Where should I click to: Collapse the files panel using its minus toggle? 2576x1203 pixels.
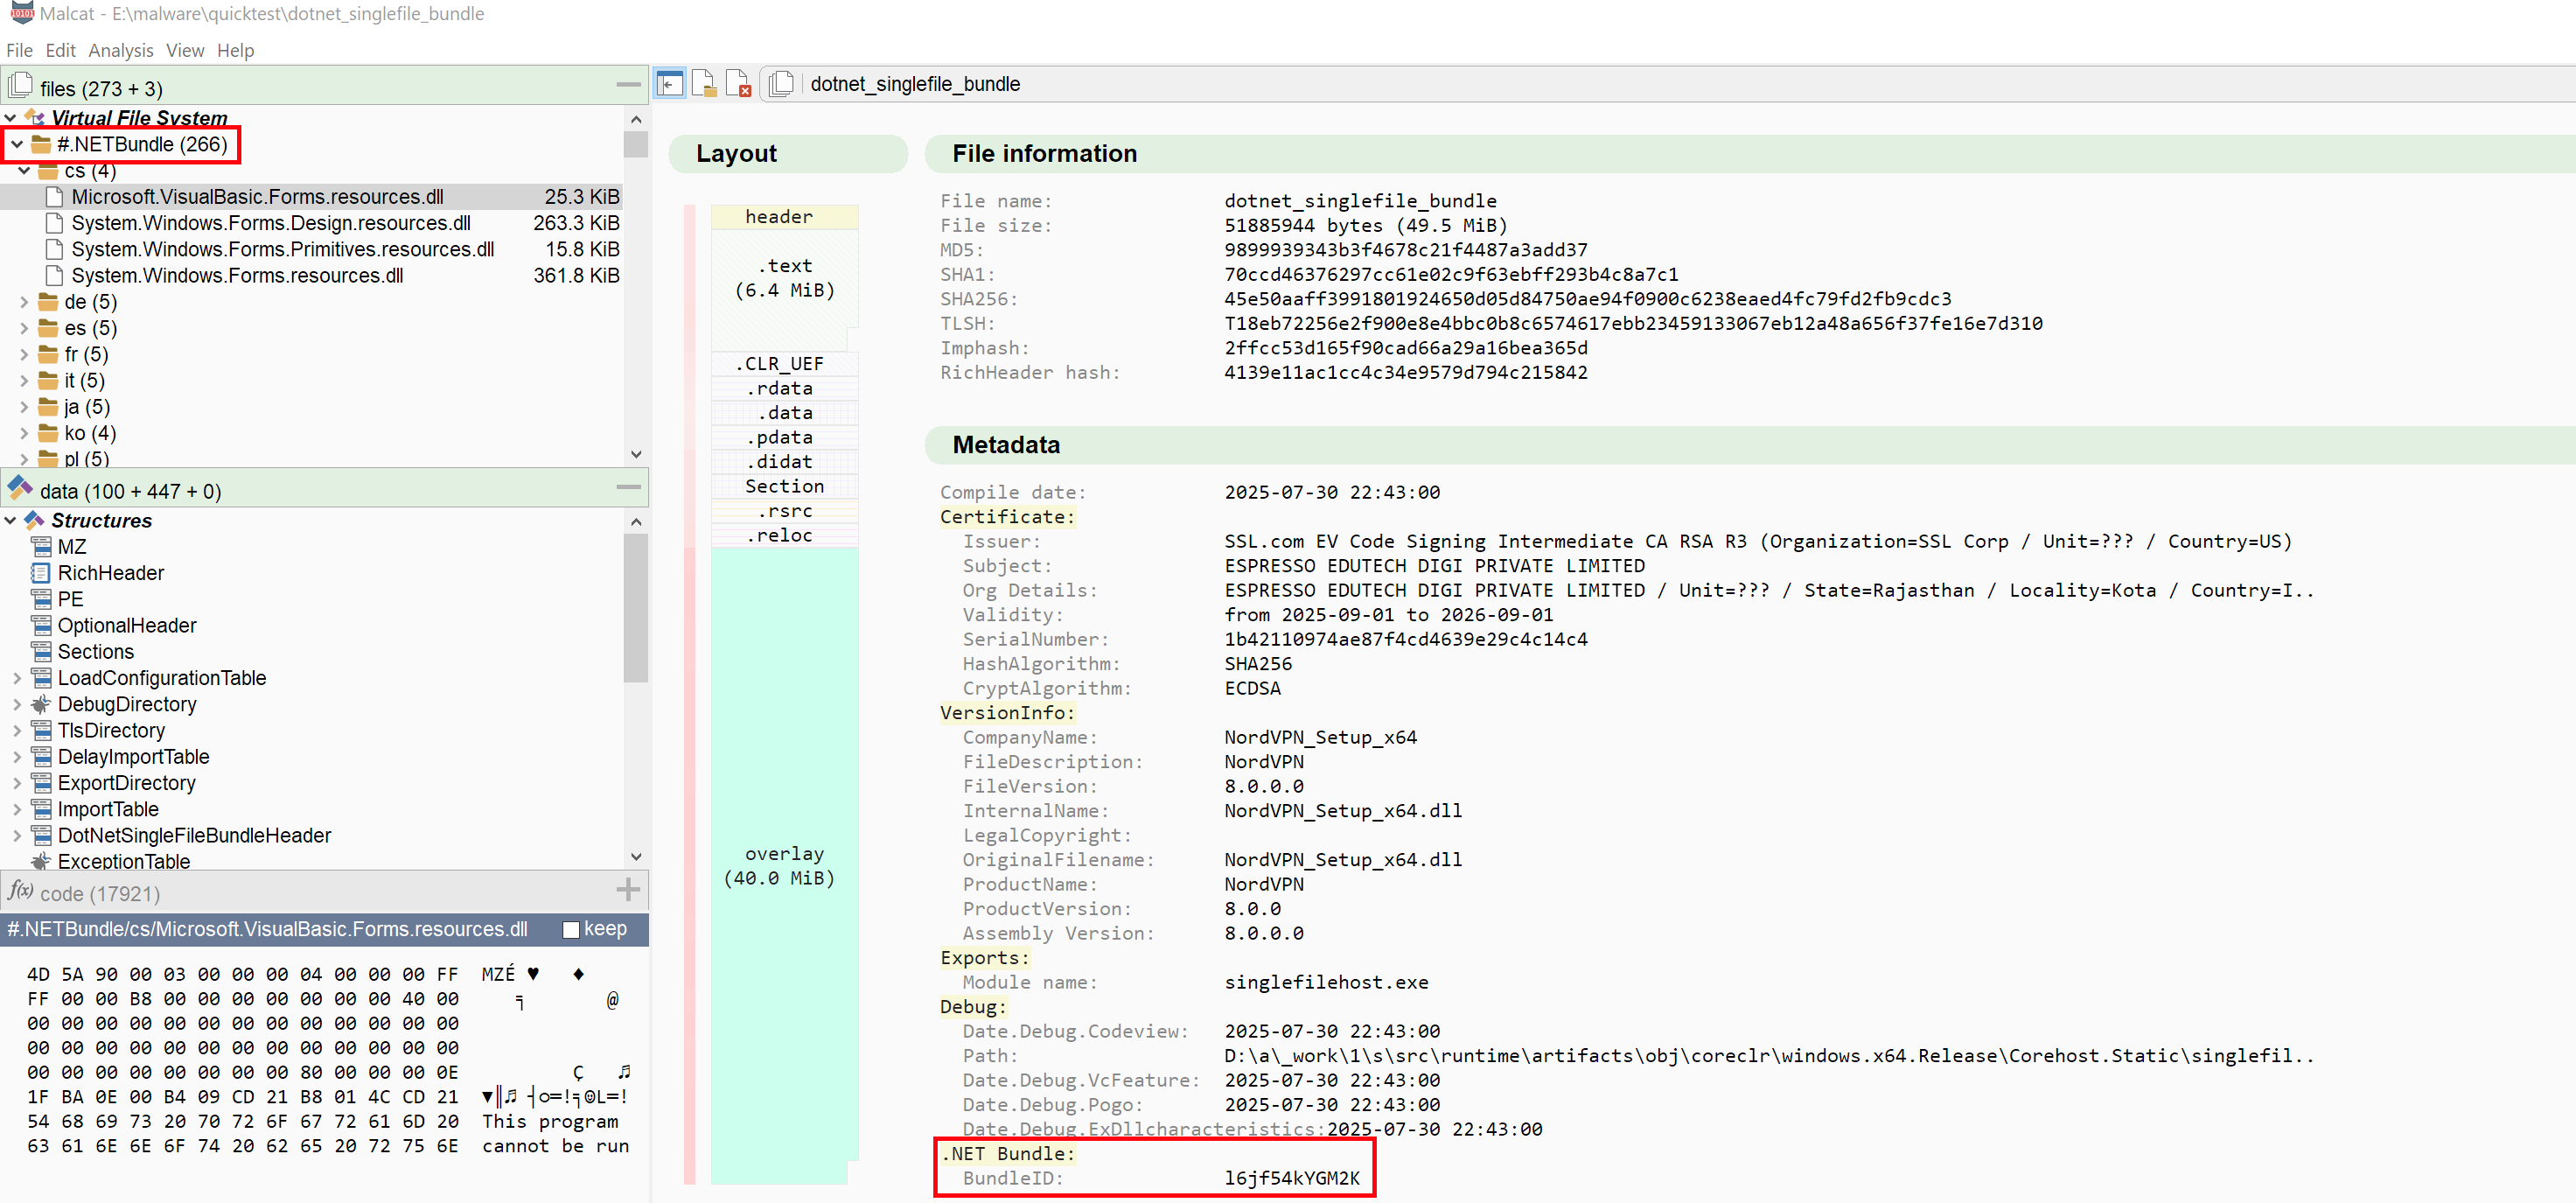tap(627, 85)
